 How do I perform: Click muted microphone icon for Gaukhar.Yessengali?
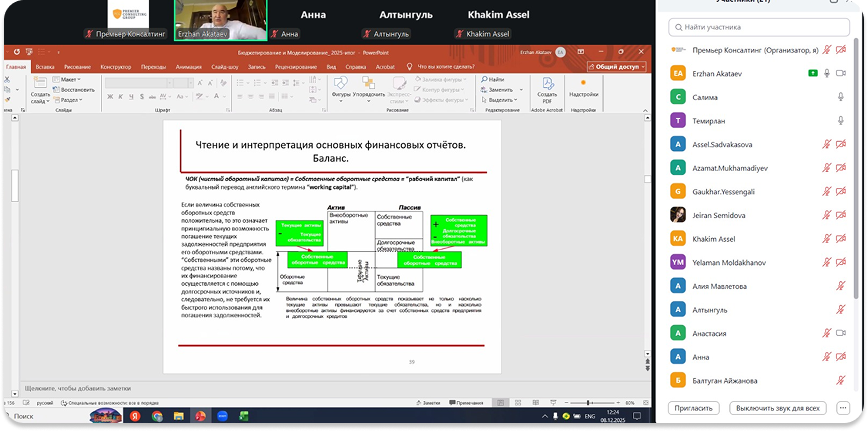point(826,191)
